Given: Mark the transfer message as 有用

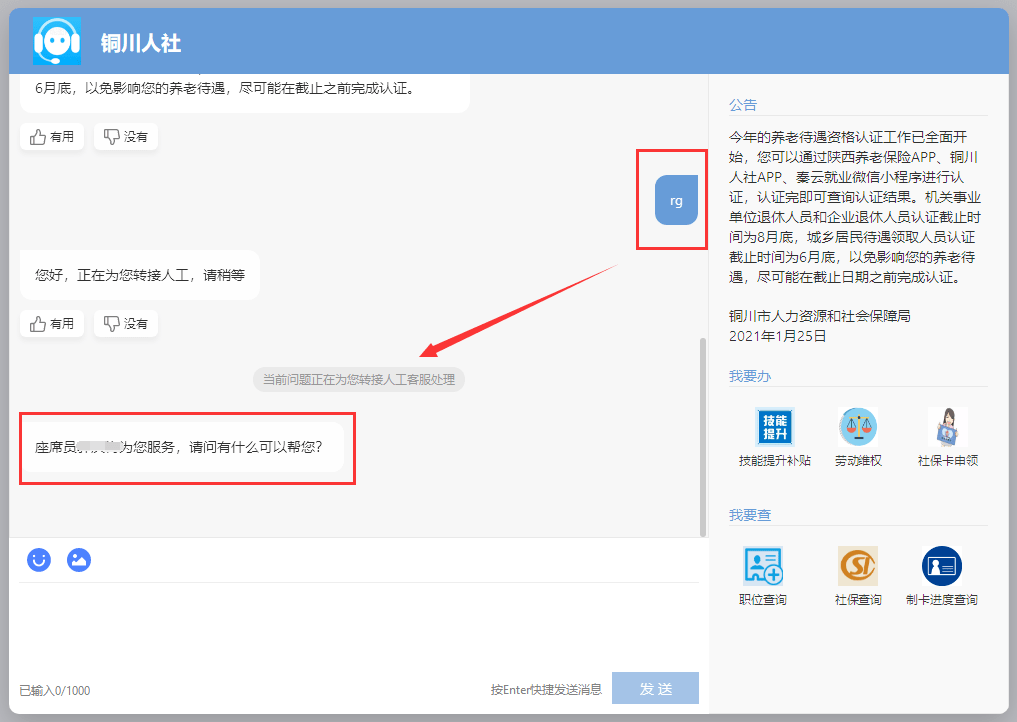Looking at the screenshot, I should pos(52,324).
